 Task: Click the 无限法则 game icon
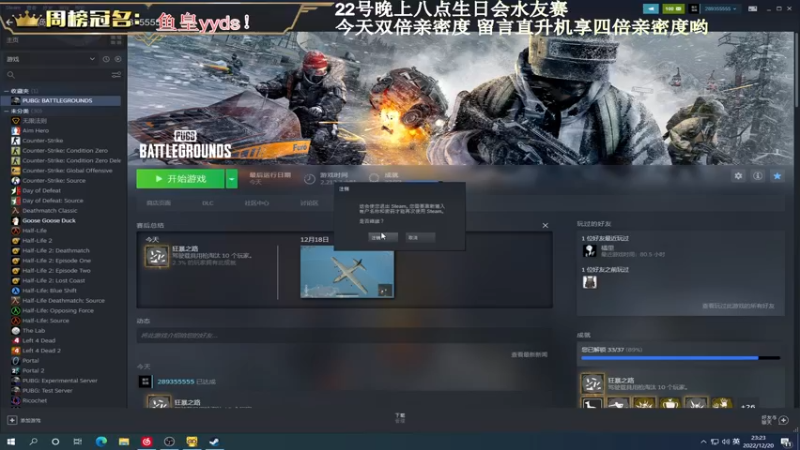[x=16, y=121]
